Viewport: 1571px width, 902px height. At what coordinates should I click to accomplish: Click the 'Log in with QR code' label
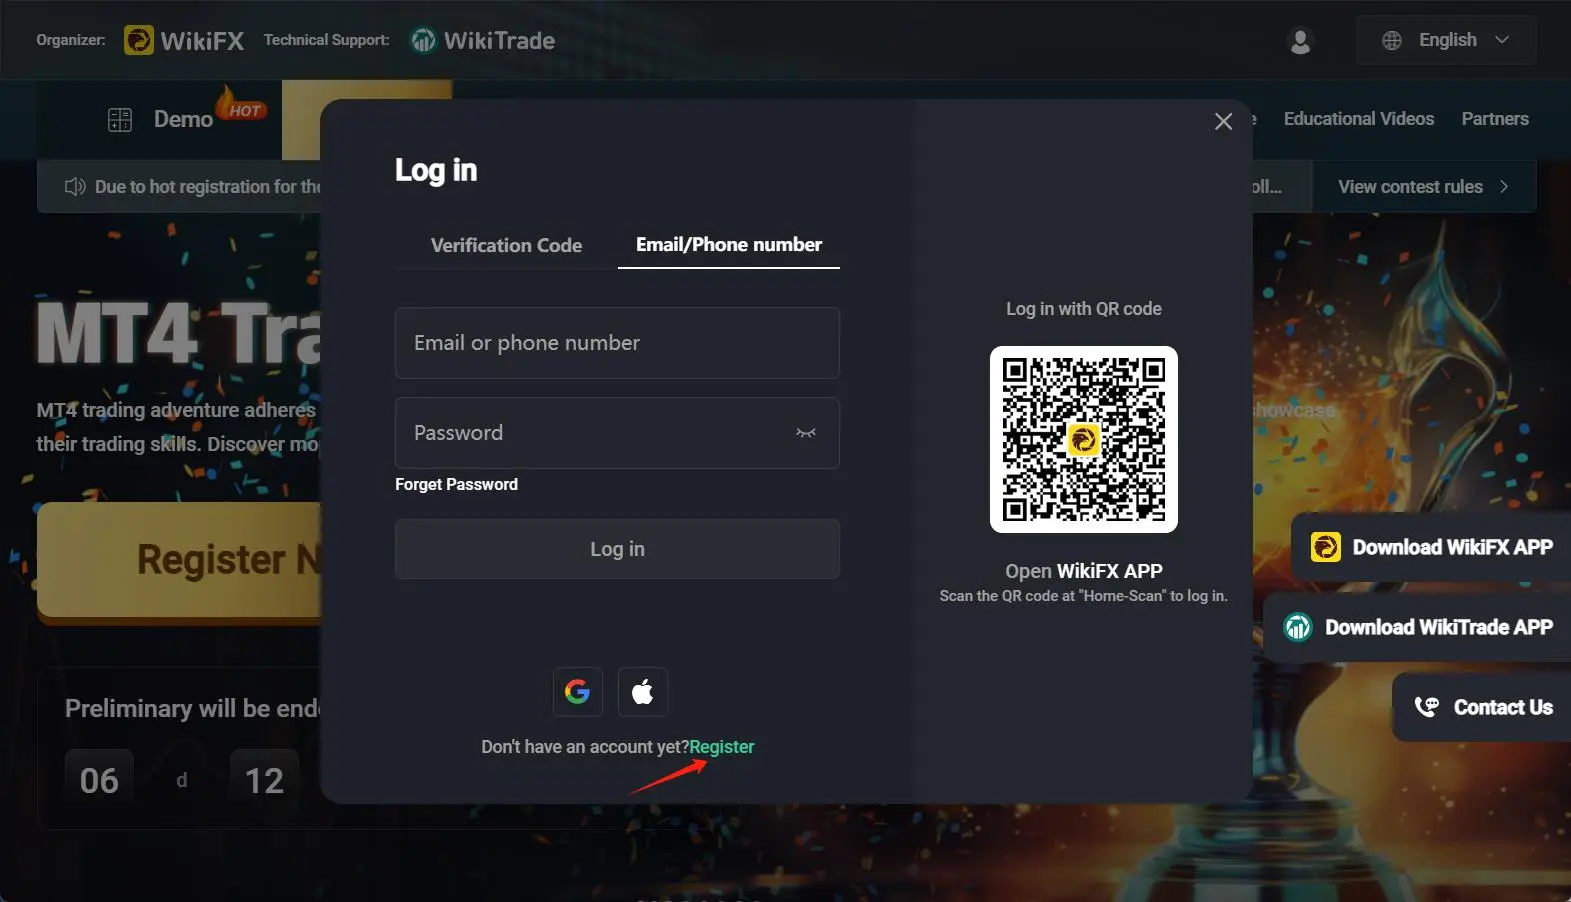click(x=1084, y=309)
